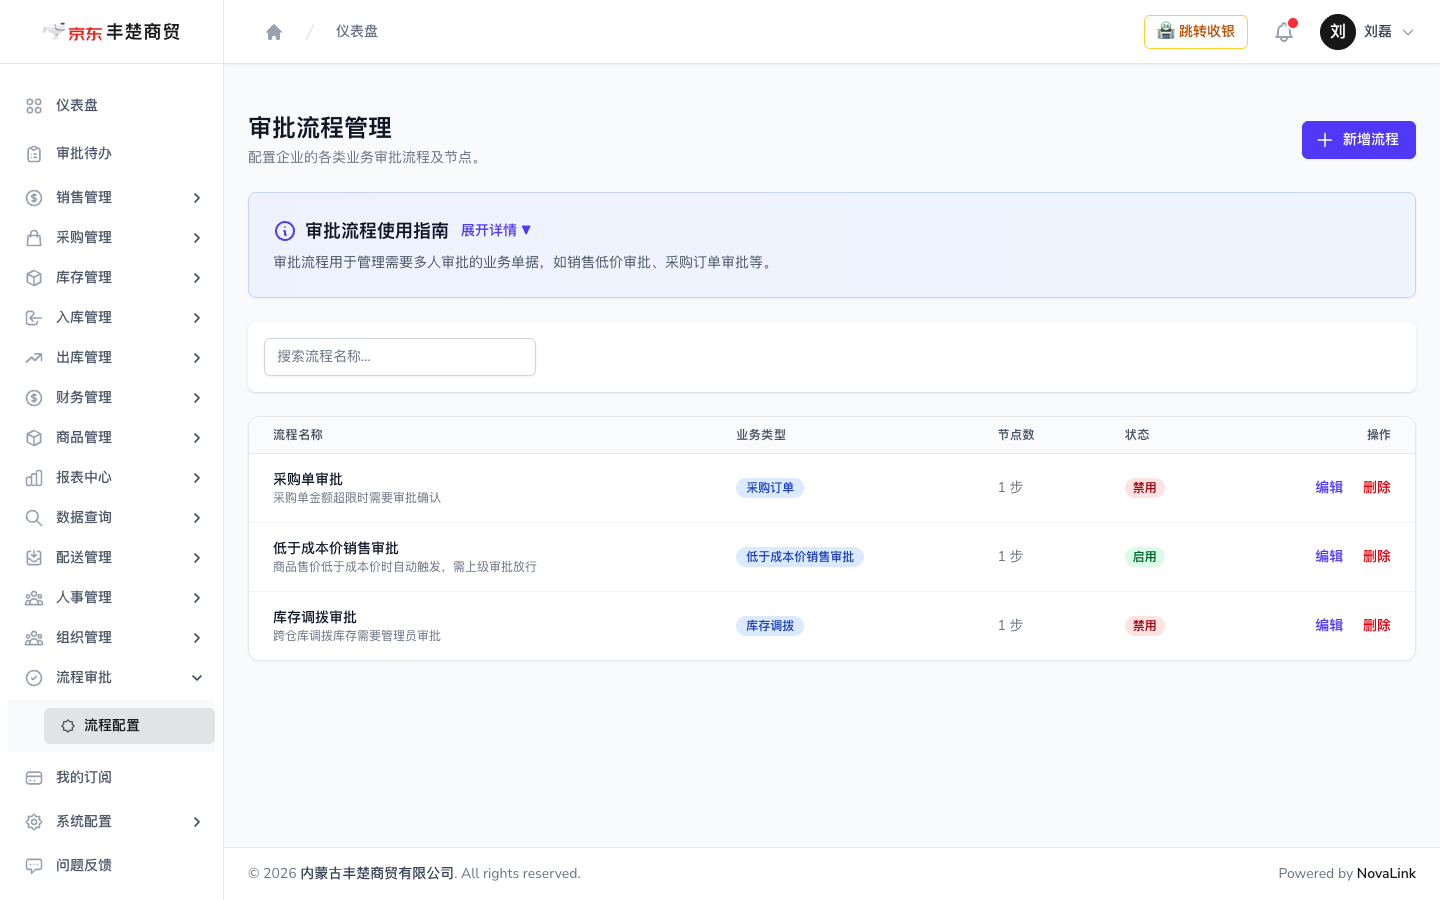Click the 京东 丰楚商贸 logo
Screen dimensions: 1440x900
[x=111, y=32]
